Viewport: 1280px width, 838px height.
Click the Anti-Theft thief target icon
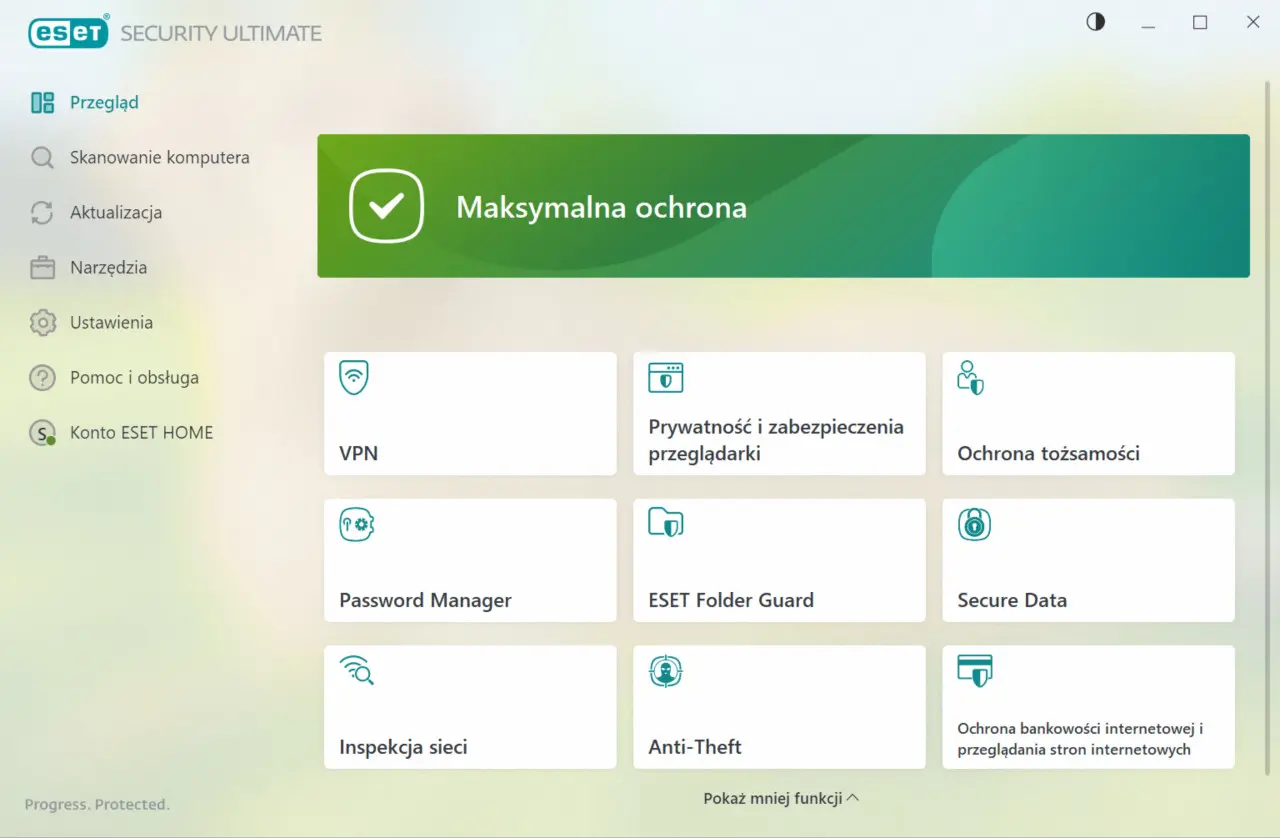(665, 671)
